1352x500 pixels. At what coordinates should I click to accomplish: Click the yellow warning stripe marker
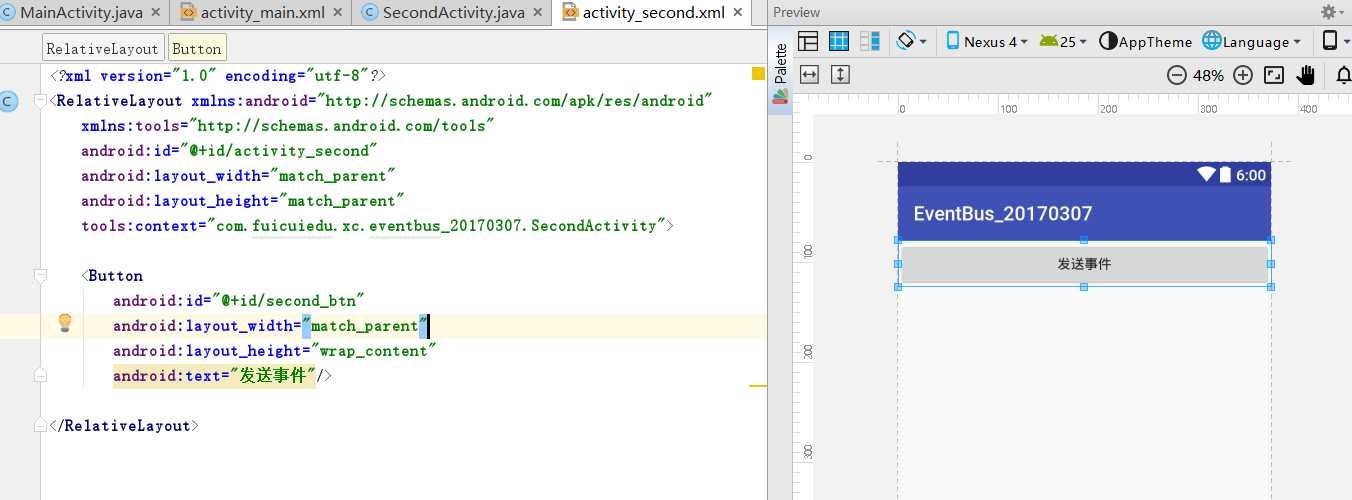[758, 385]
